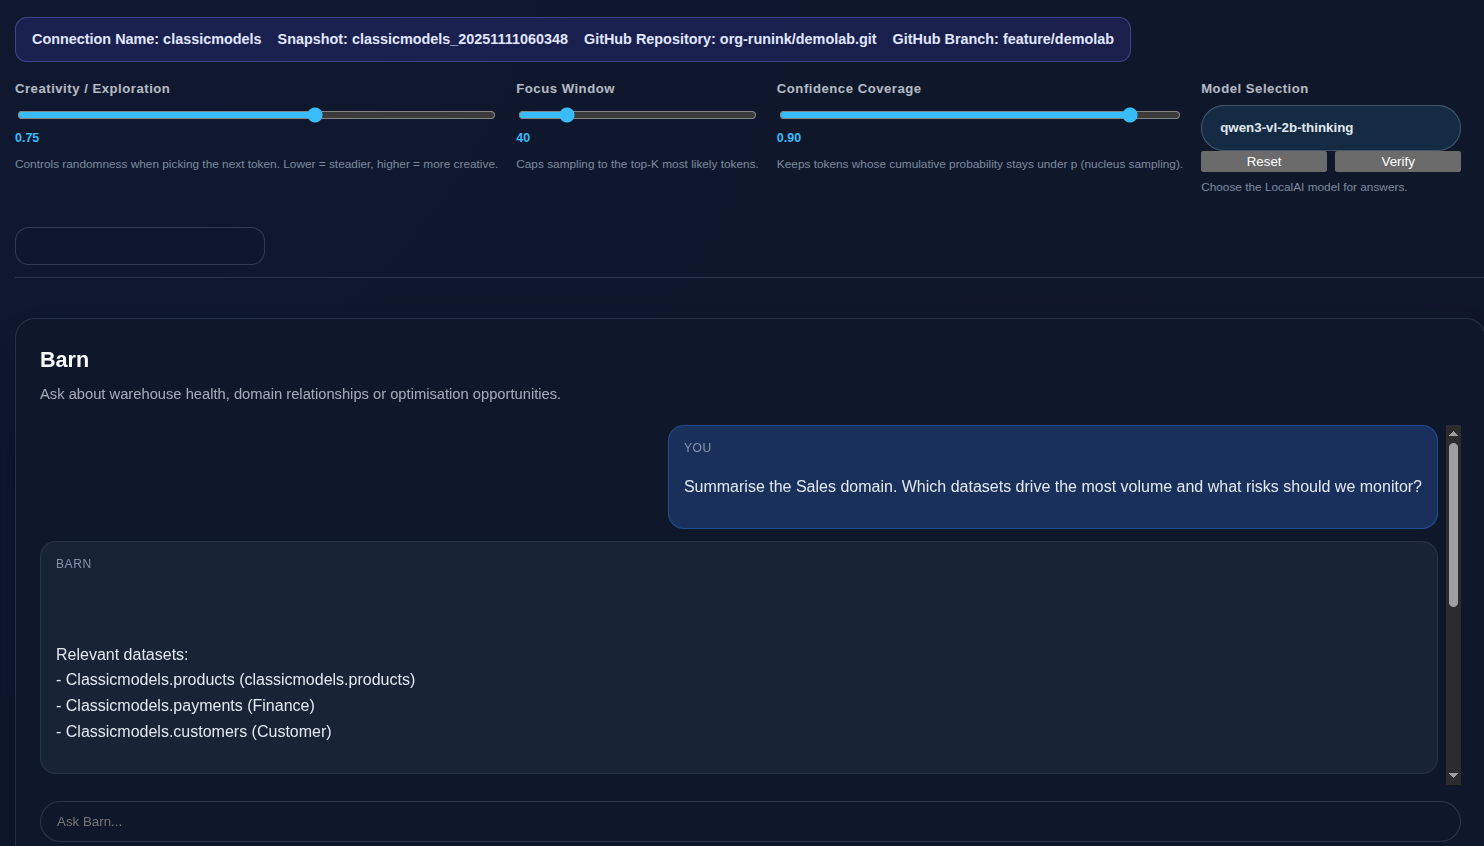Click the GitHub Branch feature/demolab text
This screenshot has height=846, width=1484.
tap(1003, 39)
